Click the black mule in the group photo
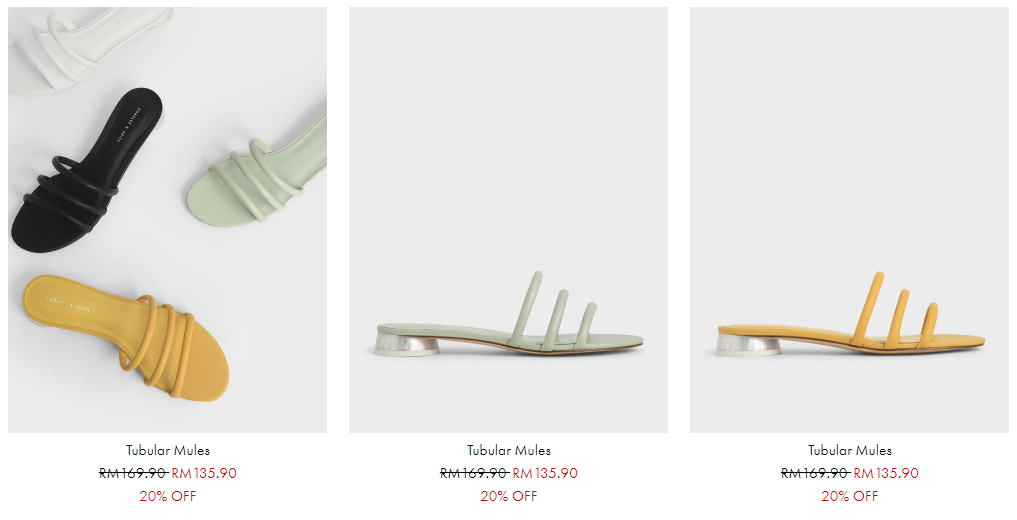1017x520 pixels. pos(84,170)
